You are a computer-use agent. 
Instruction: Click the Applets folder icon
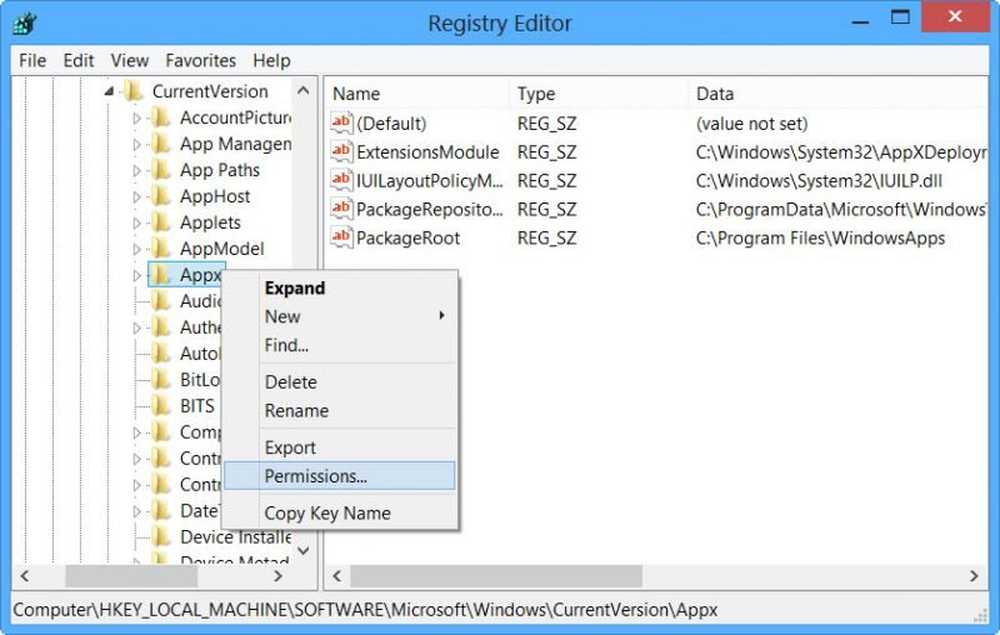coord(161,222)
